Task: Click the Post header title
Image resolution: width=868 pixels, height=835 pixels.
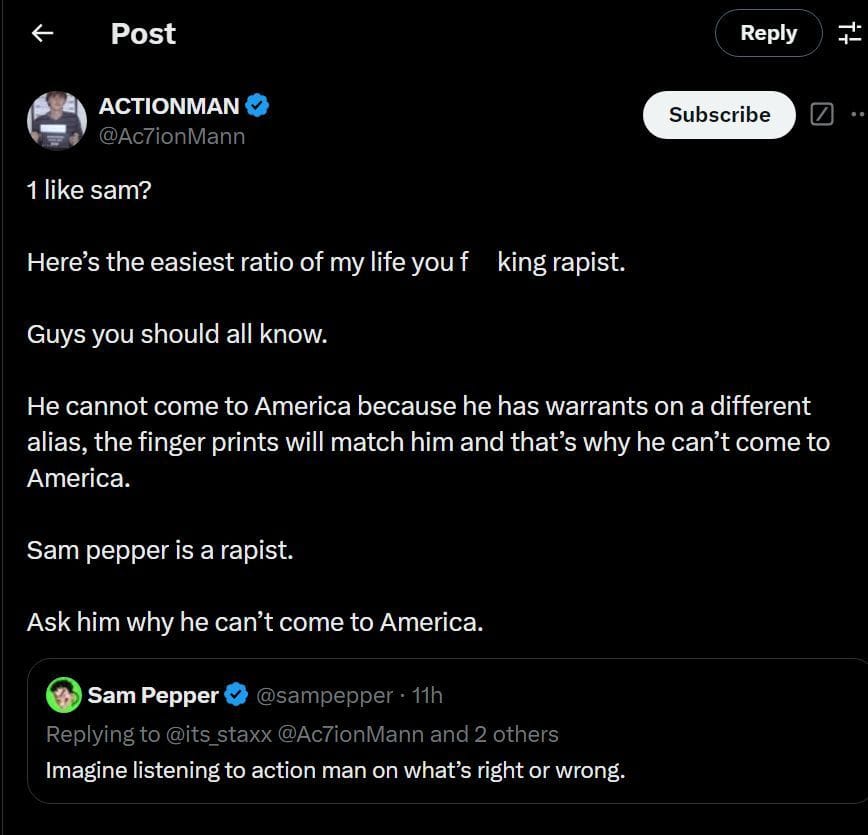Action: tap(143, 33)
